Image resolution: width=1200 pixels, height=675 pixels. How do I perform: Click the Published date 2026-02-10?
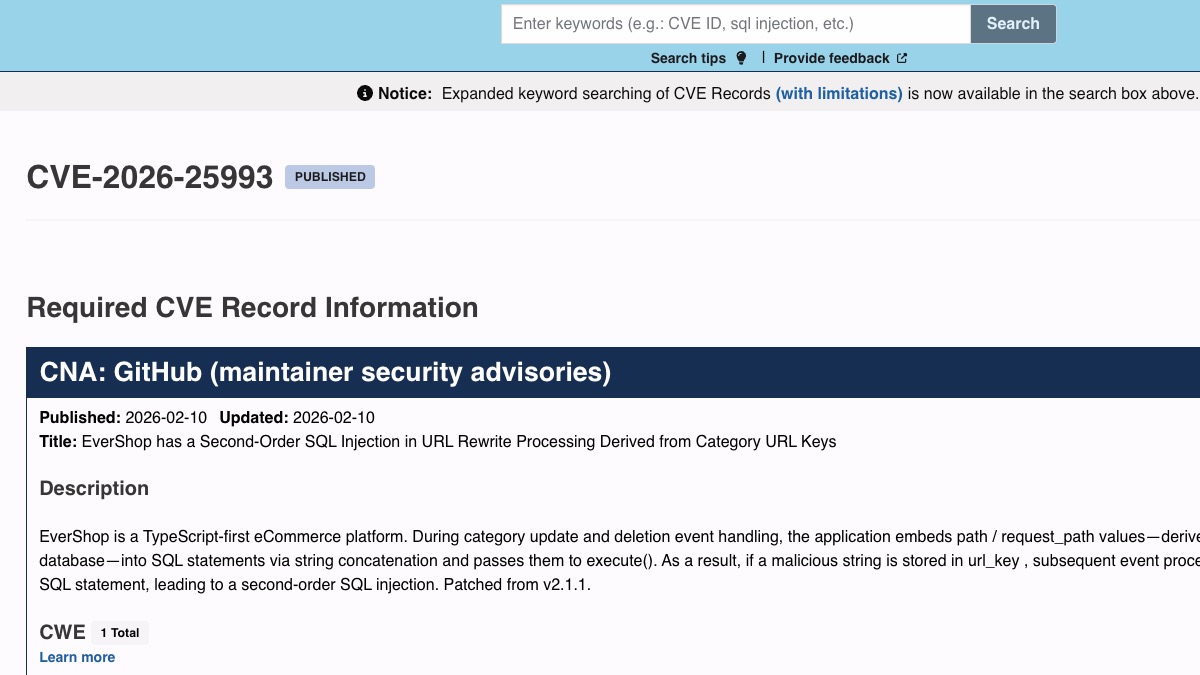166,417
